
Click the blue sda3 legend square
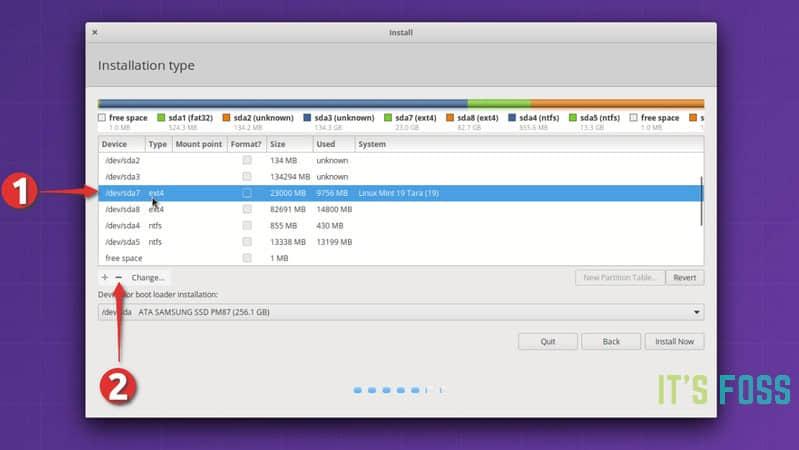click(306, 118)
